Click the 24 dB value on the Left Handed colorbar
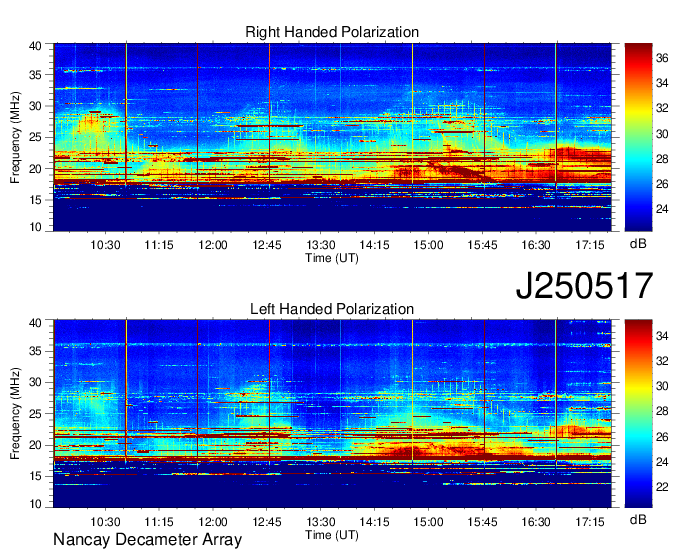Viewport: 680px width, 552px height. coord(662,462)
